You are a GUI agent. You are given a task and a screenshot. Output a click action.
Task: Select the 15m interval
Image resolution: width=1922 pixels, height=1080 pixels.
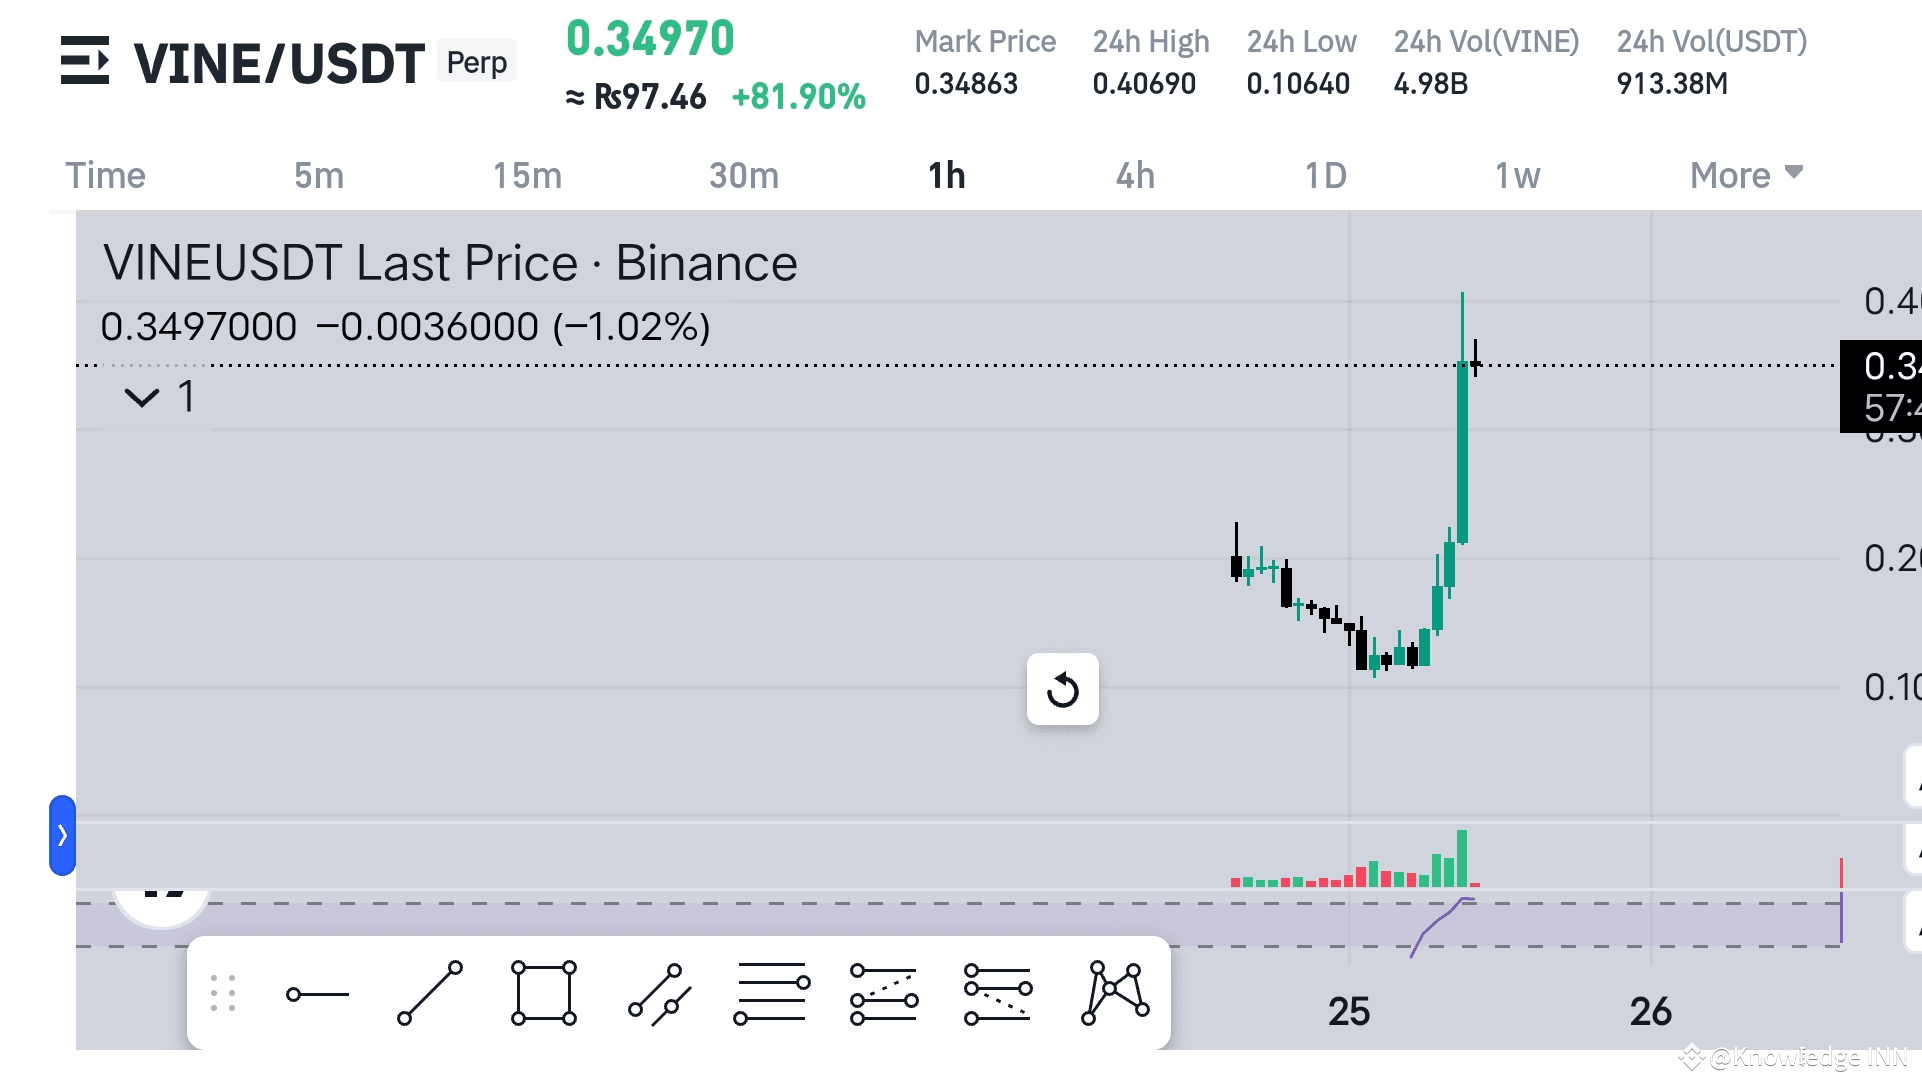pos(527,175)
